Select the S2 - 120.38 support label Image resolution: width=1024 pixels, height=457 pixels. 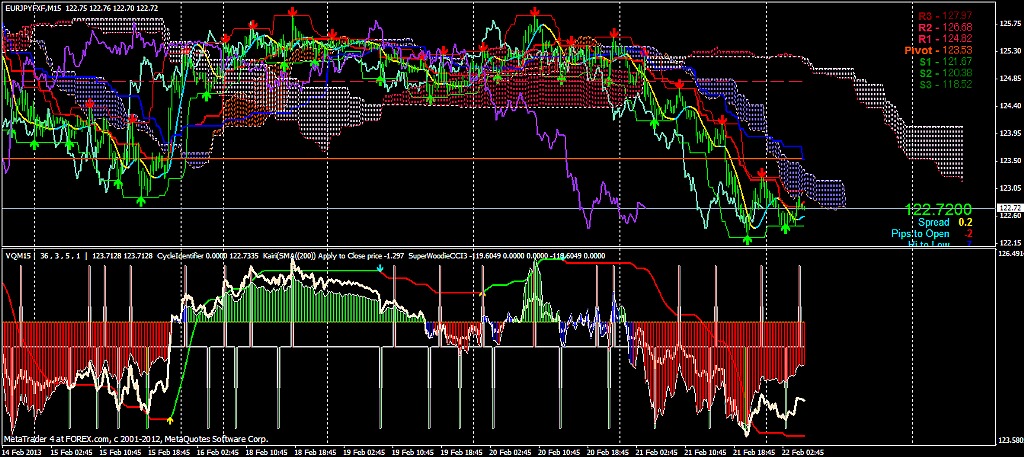click(946, 72)
